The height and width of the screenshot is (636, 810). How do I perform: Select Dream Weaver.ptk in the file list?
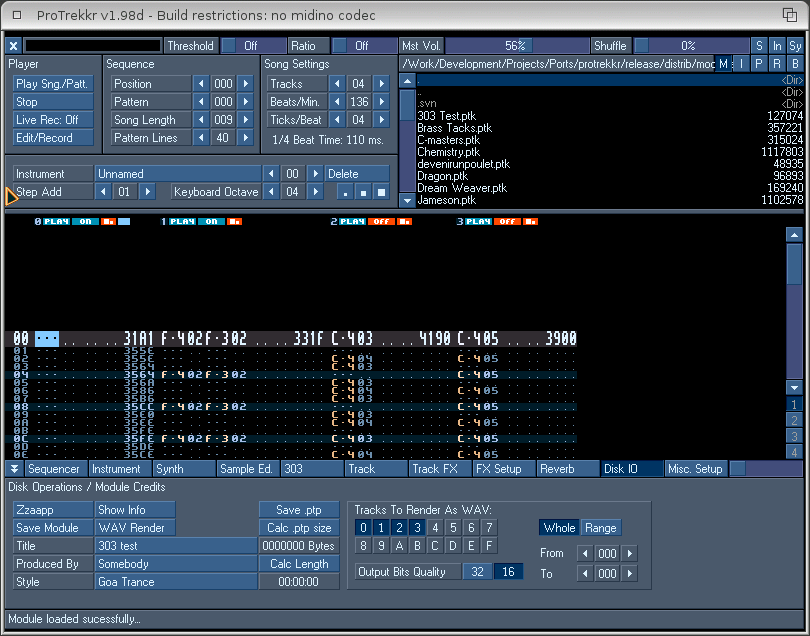[x=462, y=188]
